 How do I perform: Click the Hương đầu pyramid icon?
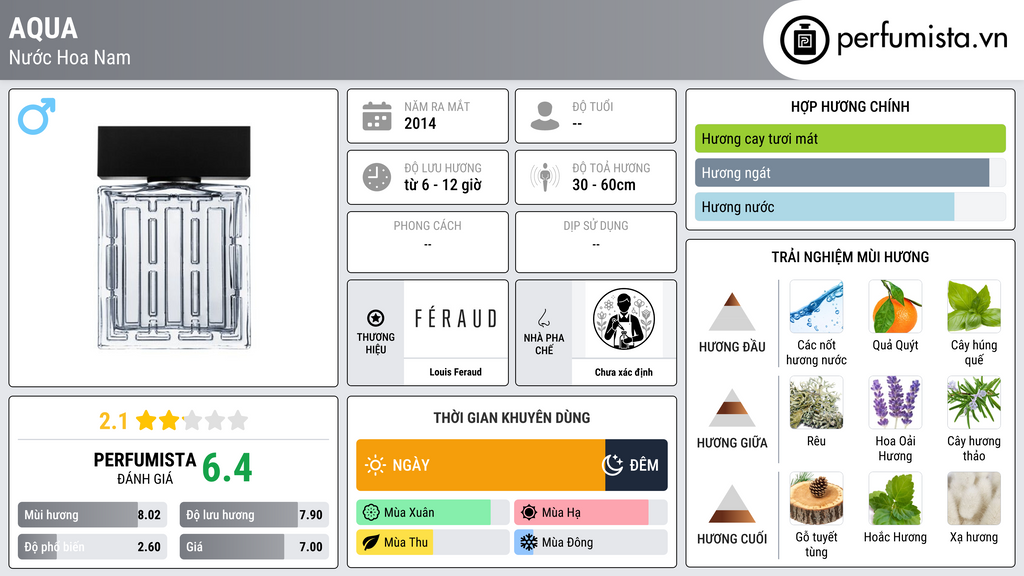[732, 312]
